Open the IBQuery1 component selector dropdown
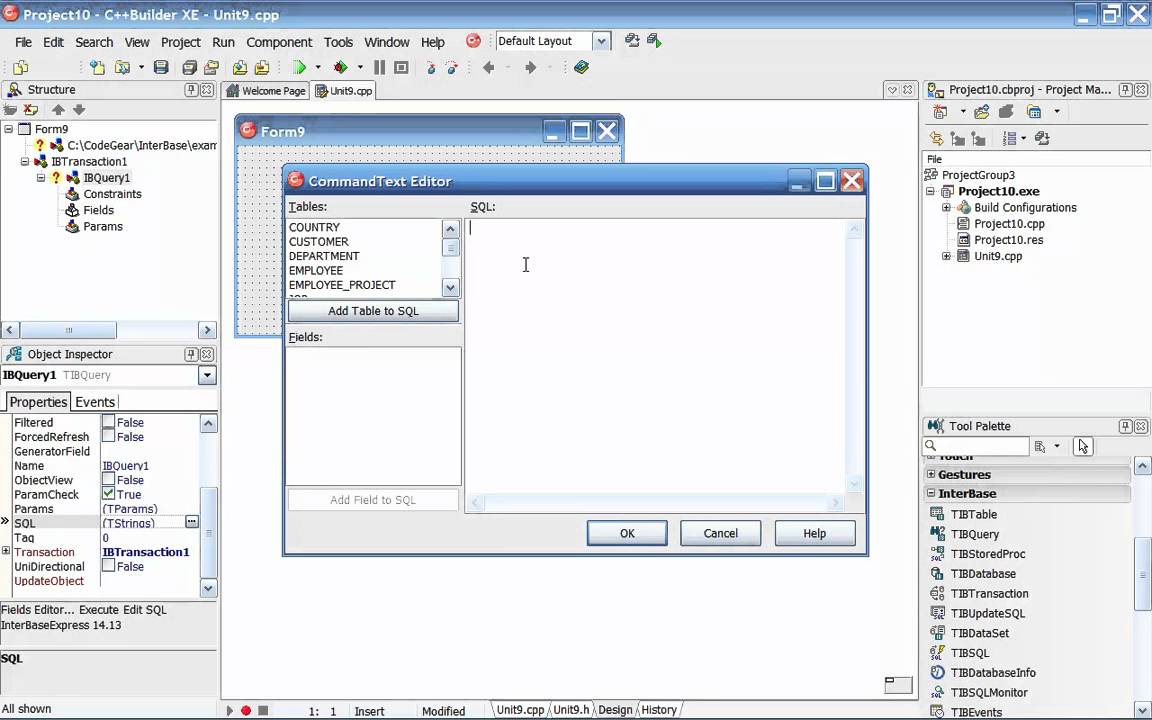Viewport: 1152px width, 720px height. (x=207, y=375)
